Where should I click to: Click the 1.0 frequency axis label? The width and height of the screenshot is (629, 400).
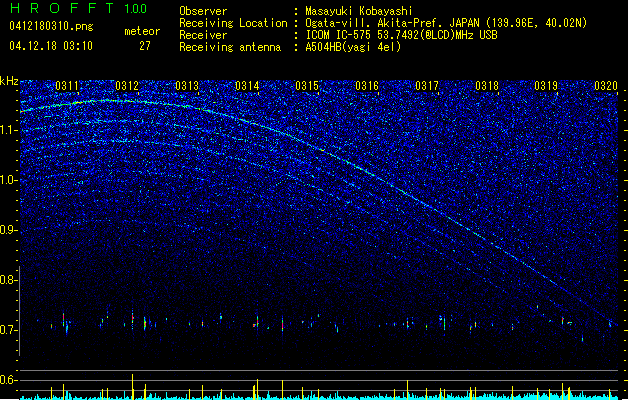[9, 180]
